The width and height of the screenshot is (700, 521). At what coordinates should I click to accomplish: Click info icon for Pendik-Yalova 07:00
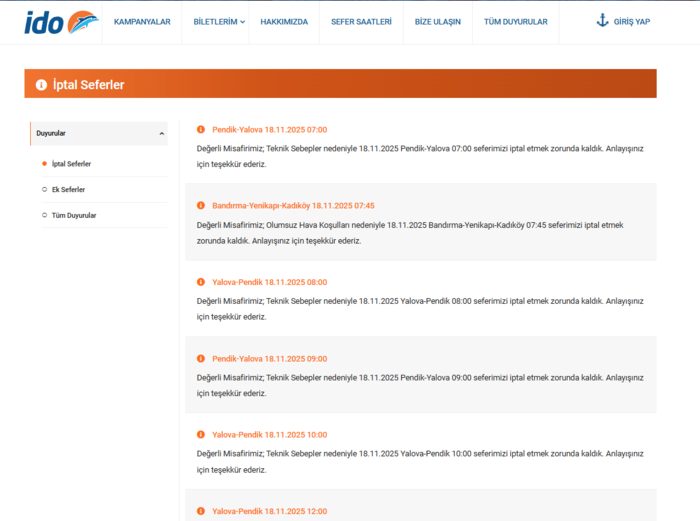coord(201,129)
